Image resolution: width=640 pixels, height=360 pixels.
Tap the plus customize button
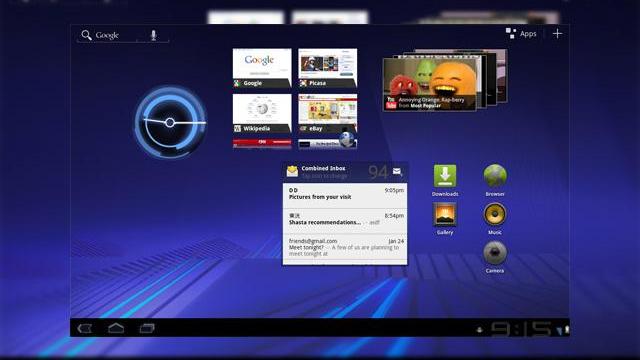557,34
